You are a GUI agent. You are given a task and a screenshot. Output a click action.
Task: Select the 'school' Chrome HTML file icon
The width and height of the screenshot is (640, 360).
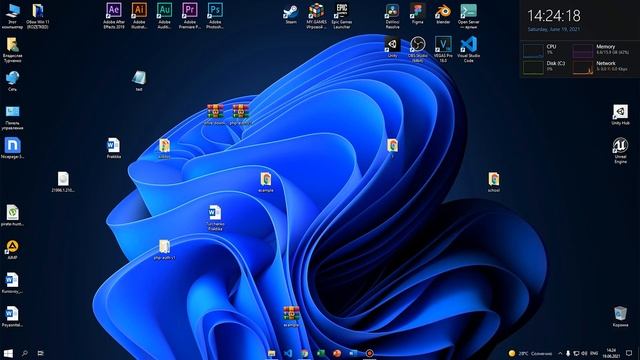tap(493, 182)
